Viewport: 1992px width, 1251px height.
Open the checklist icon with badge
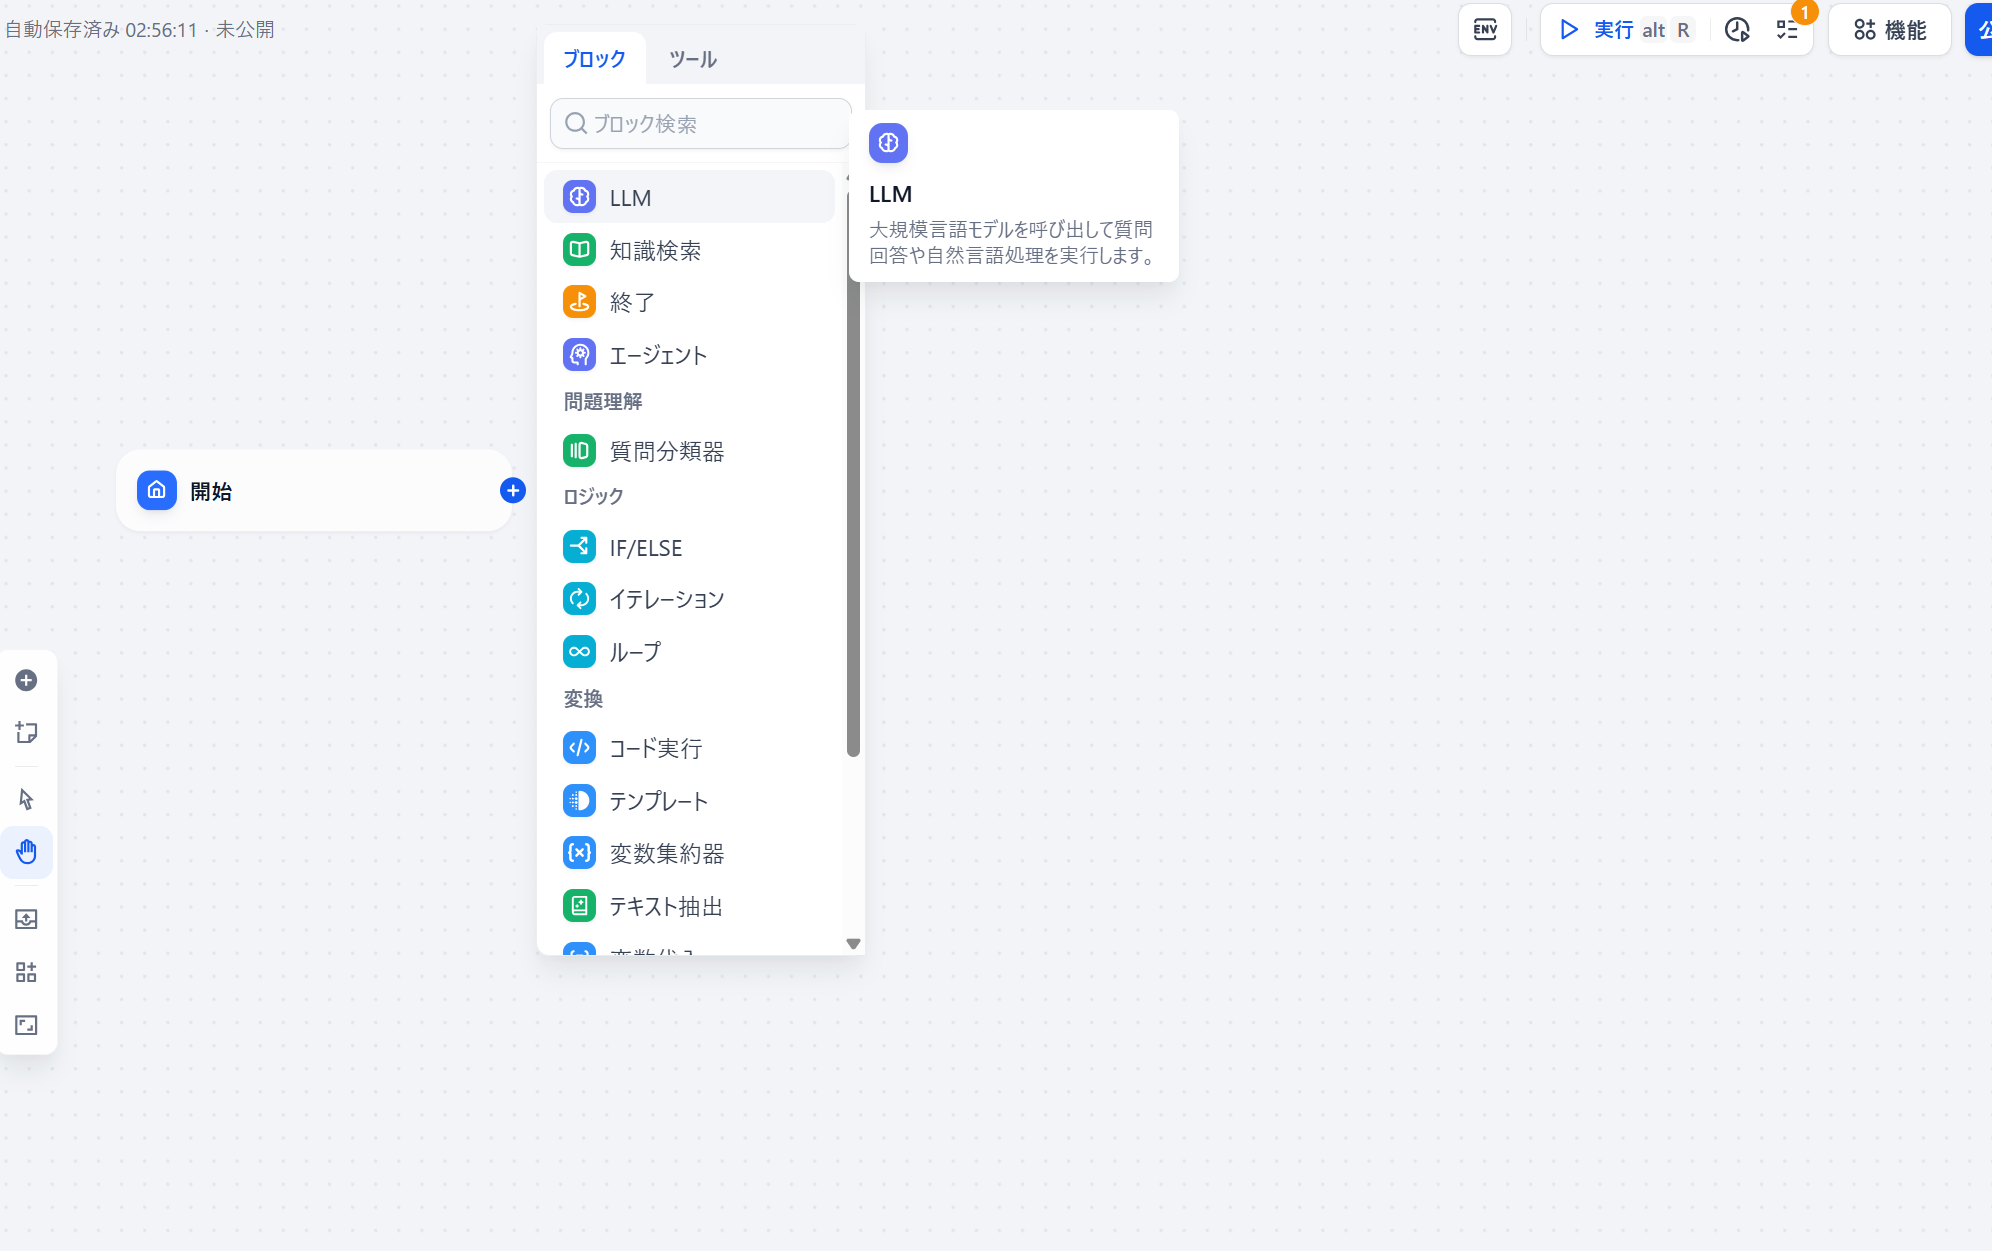pos(1787,30)
